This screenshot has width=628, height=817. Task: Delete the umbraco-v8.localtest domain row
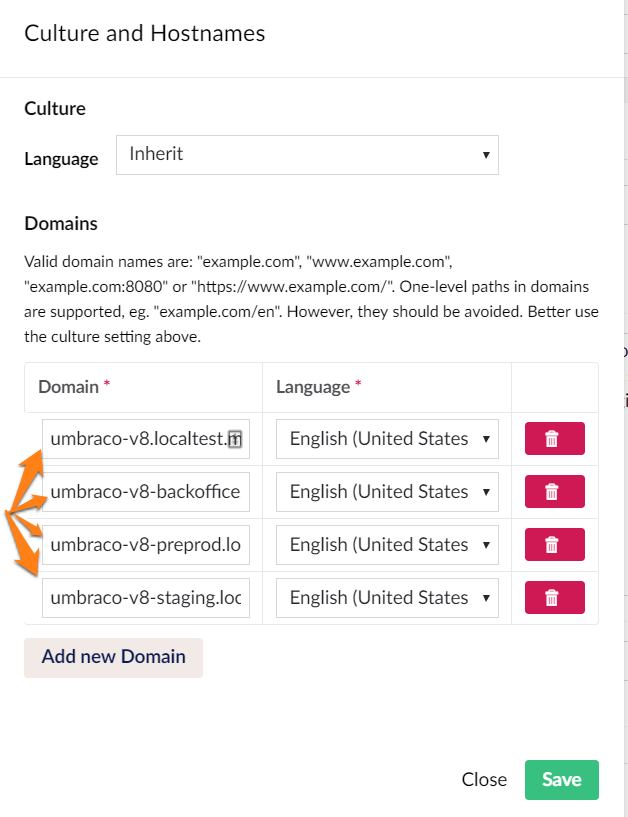click(554, 439)
